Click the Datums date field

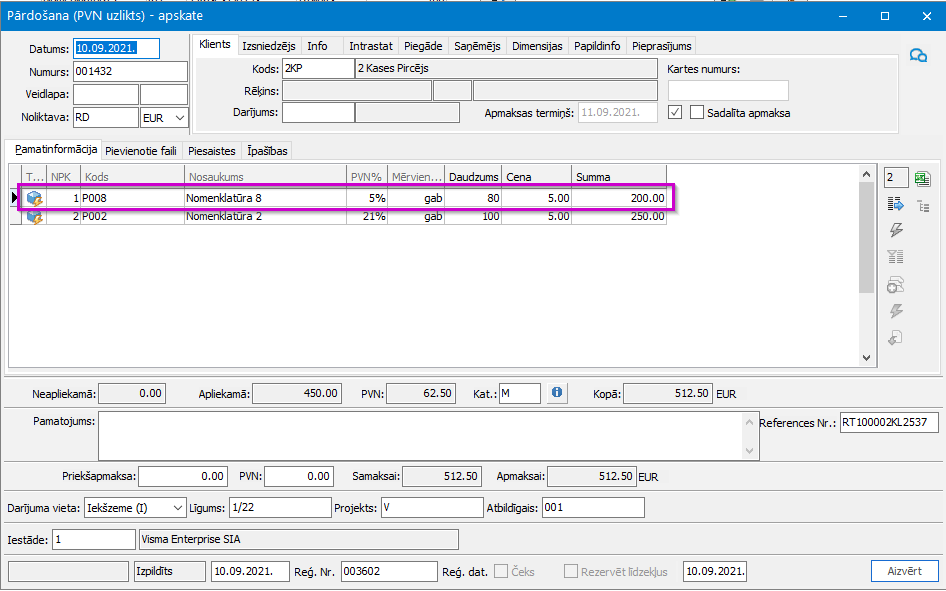116,48
